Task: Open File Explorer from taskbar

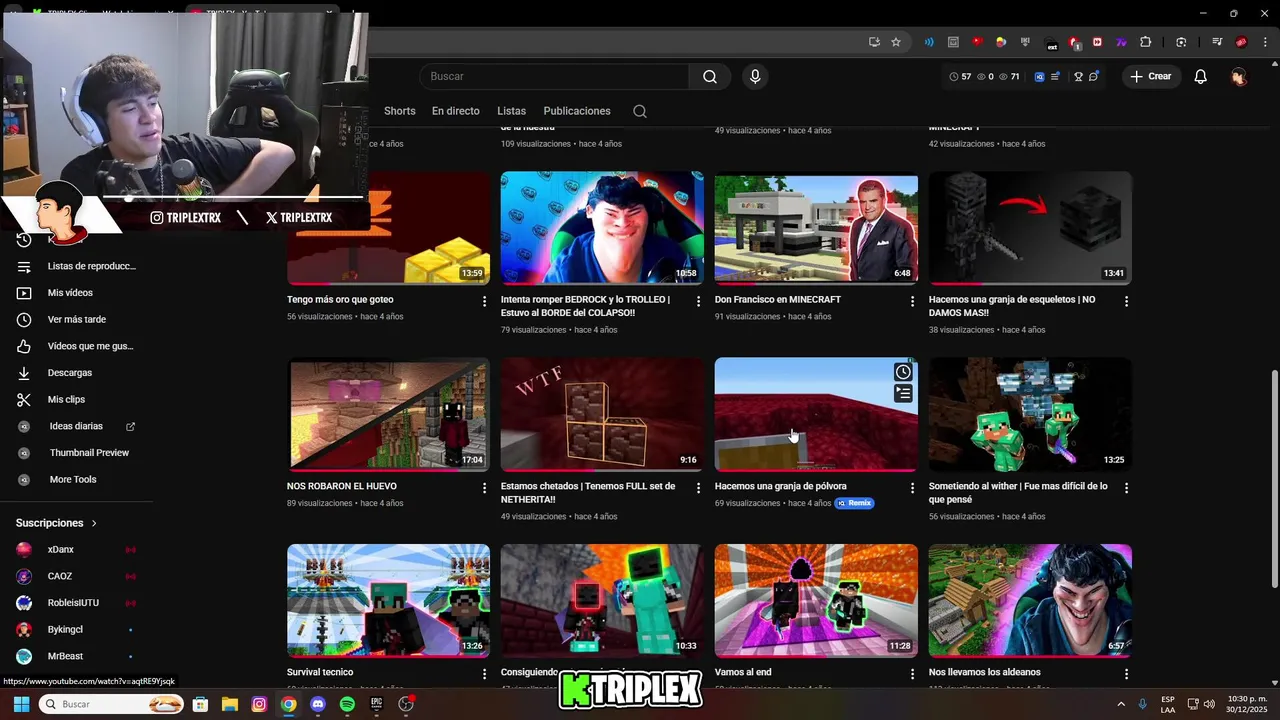Action: [x=229, y=704]
